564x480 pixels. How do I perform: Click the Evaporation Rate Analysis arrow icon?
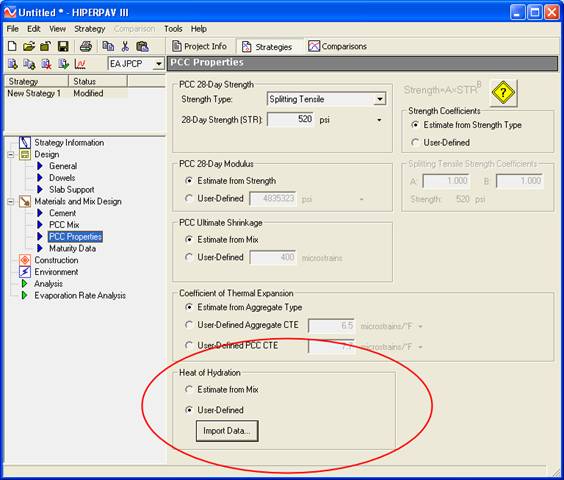(x=24, y=295)
